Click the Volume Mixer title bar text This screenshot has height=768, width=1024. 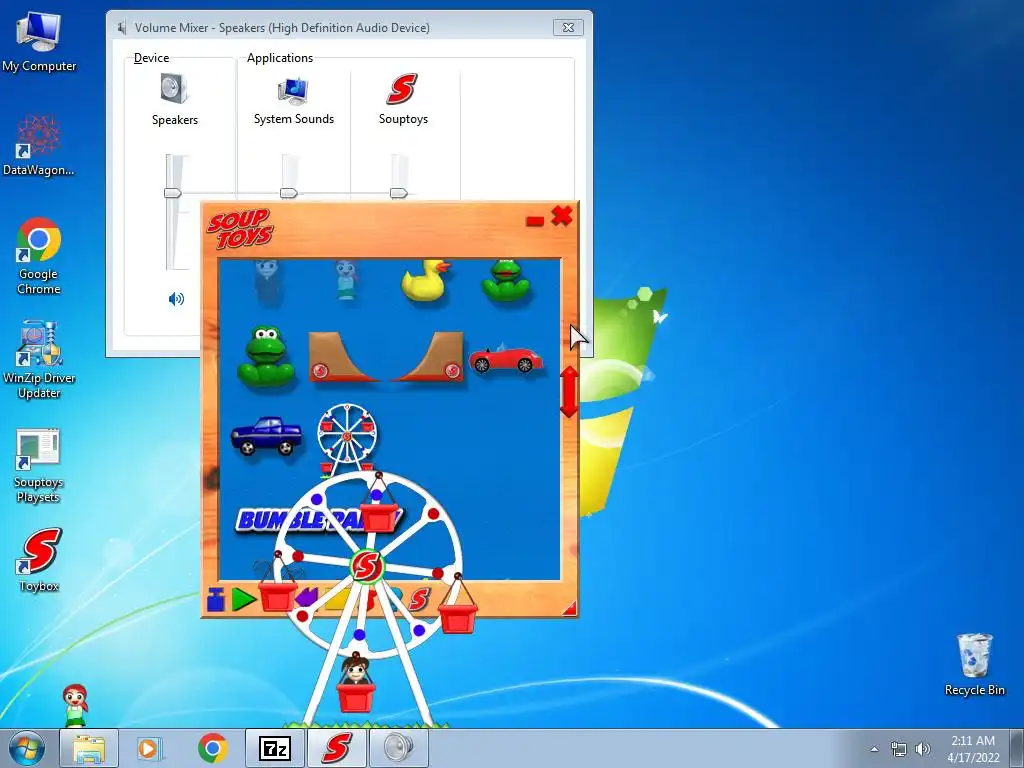282,27
